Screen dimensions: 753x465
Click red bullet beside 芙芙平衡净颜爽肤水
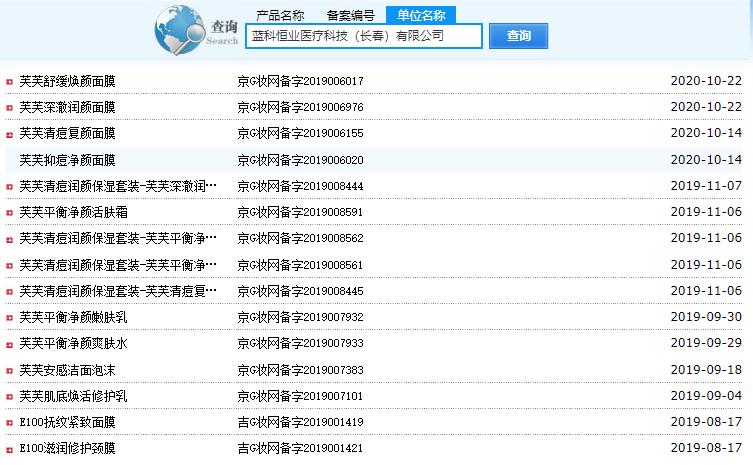(x=9, y=344)
